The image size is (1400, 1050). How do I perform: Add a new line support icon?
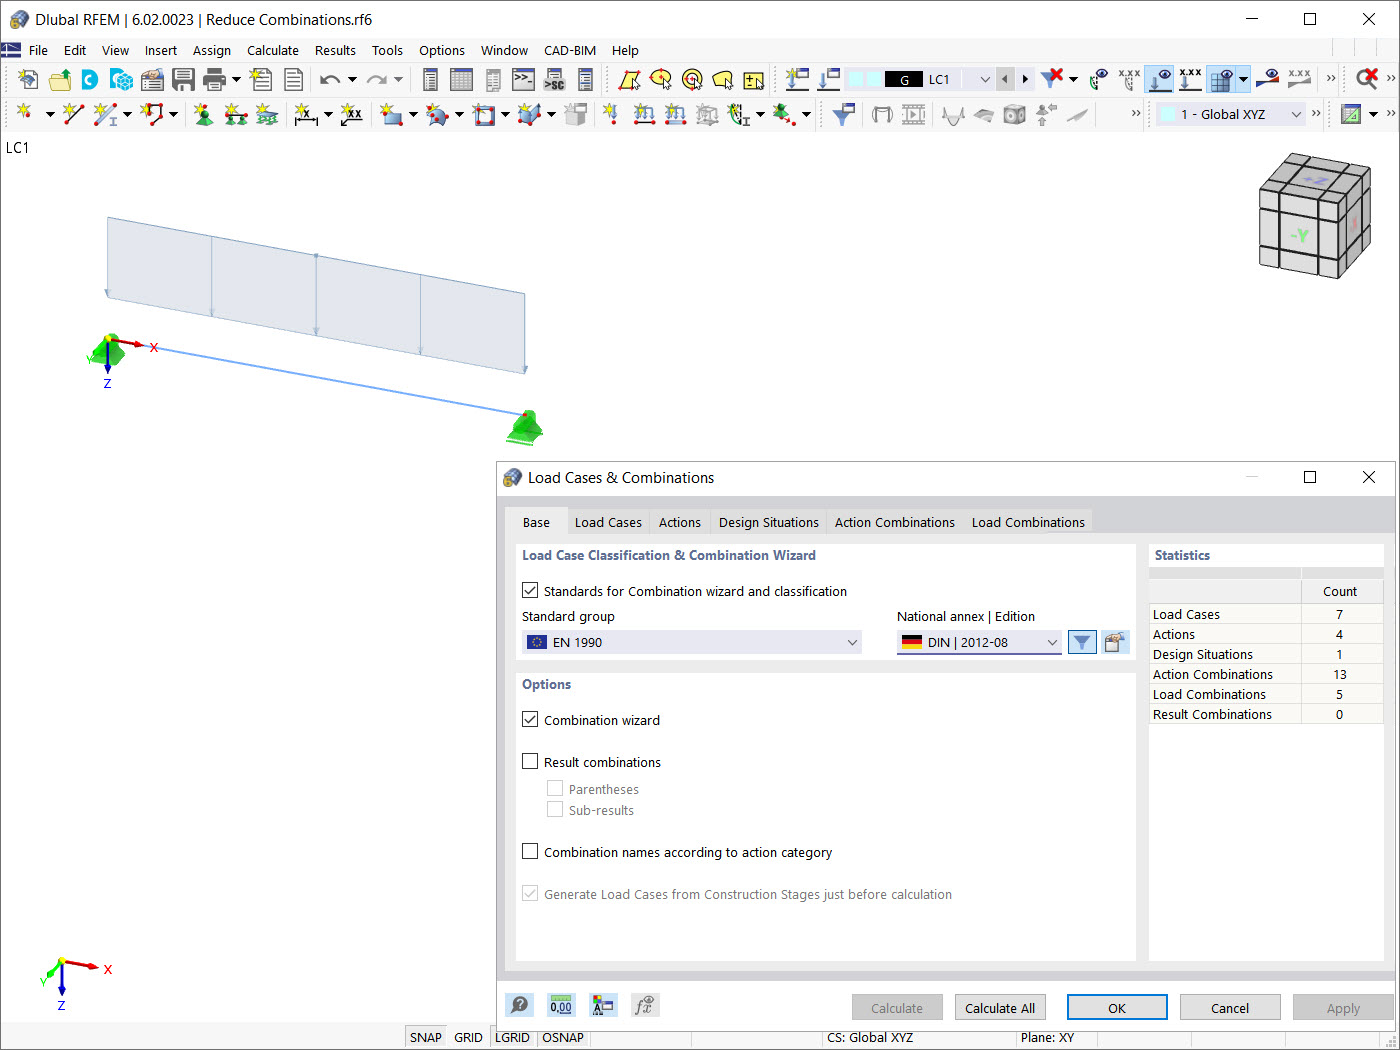[x=235, y=115]
